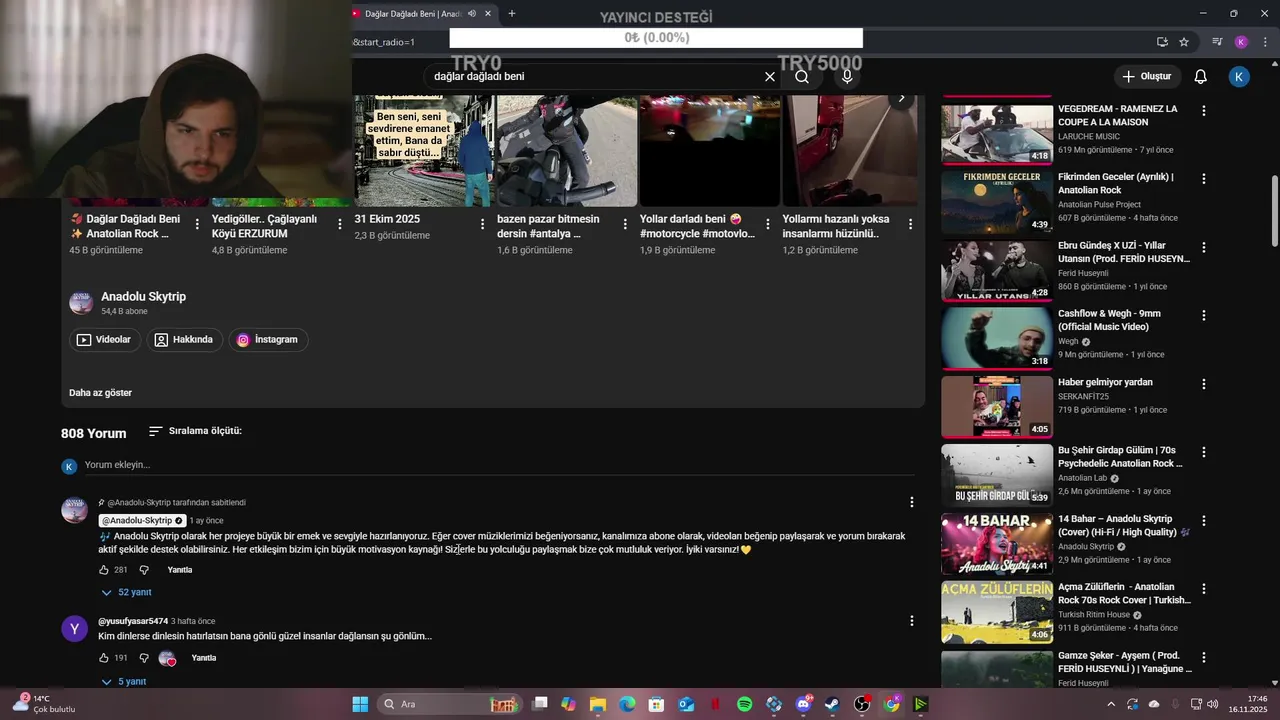Like the pinned Anadolu-Skytrip comment
The image size is (1280, 720).
click(x=104, y=570)
